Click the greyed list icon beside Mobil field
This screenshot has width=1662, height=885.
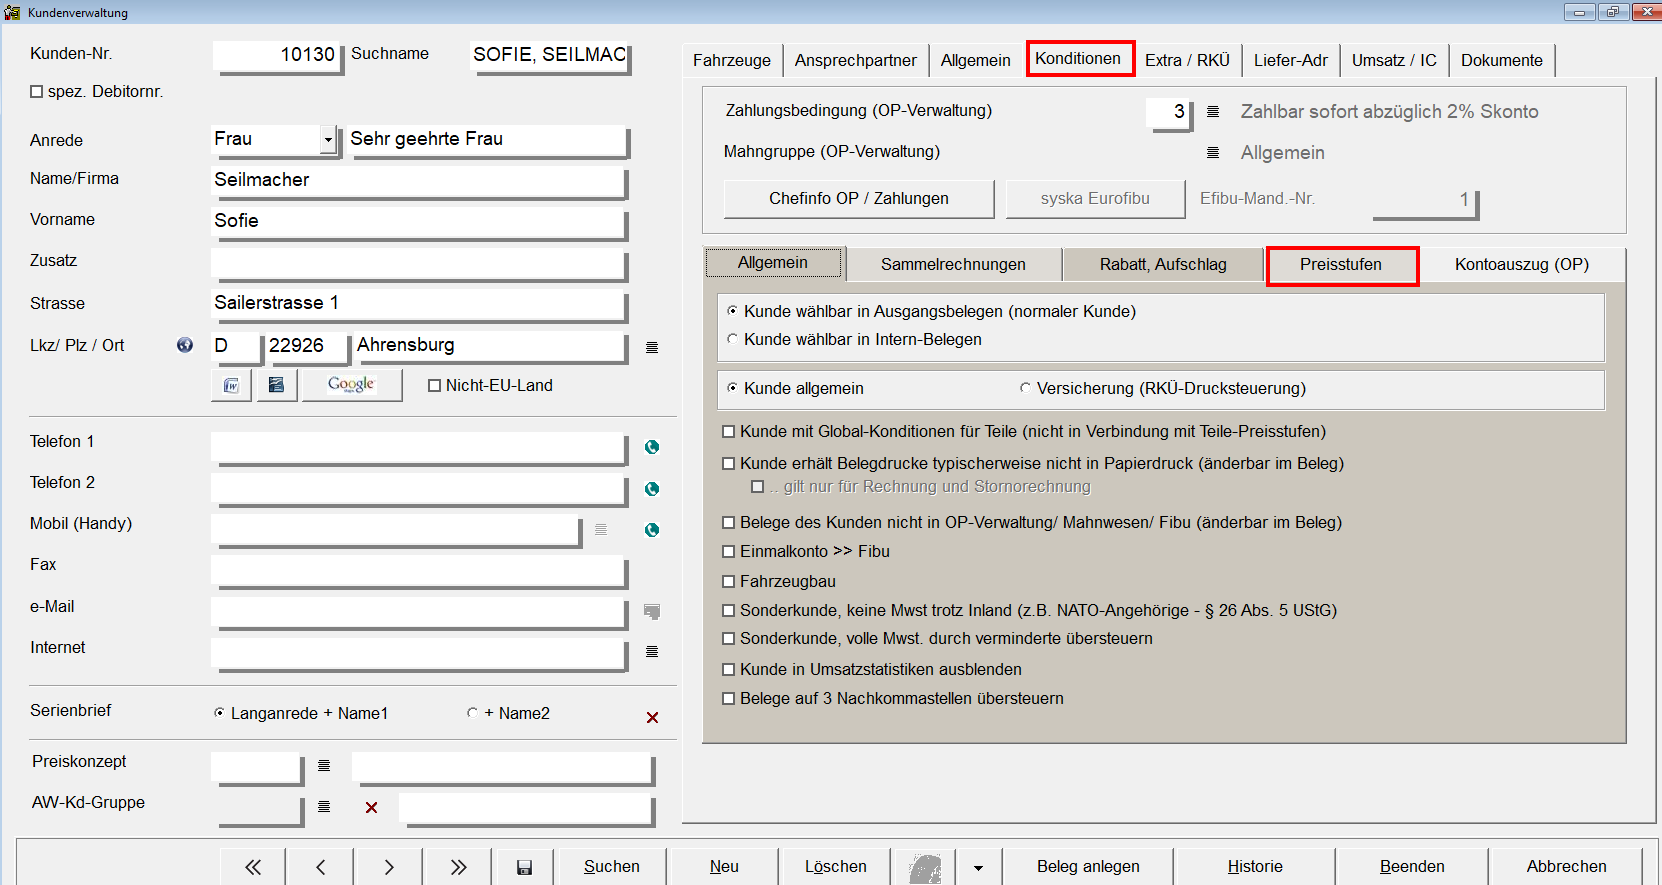(x=601, y=529)
